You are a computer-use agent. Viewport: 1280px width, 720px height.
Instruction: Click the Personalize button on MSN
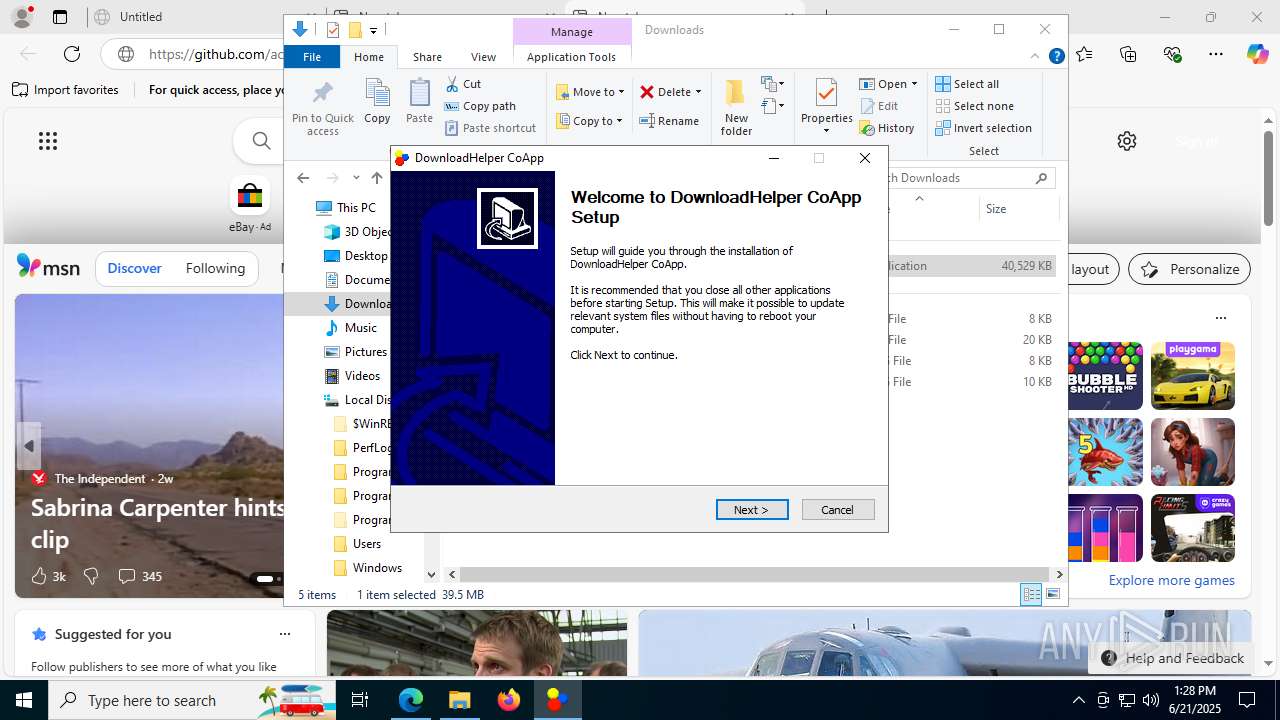[x=1190, y=269]
